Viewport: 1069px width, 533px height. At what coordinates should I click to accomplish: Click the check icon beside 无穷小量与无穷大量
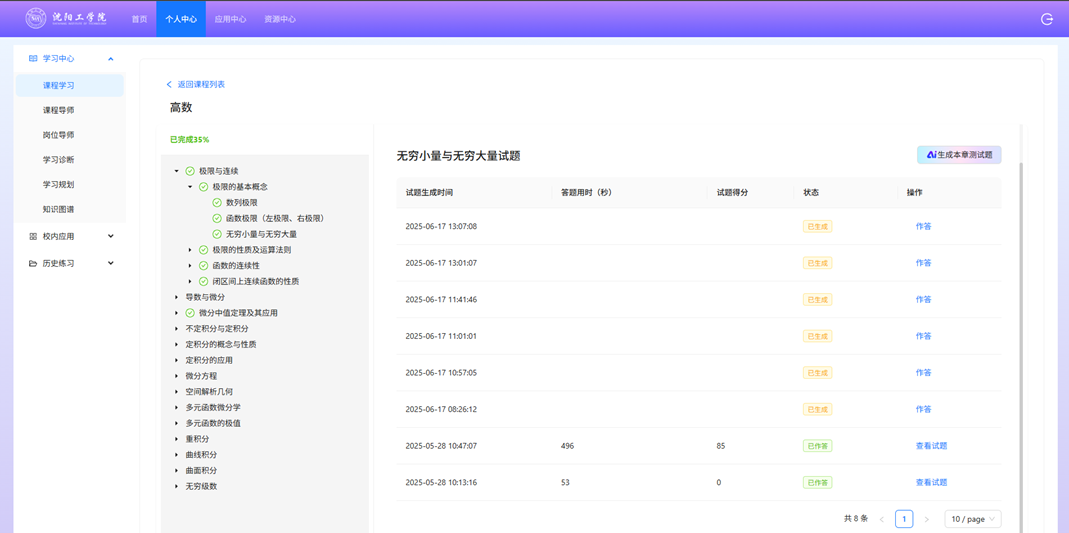click(217, 234)
